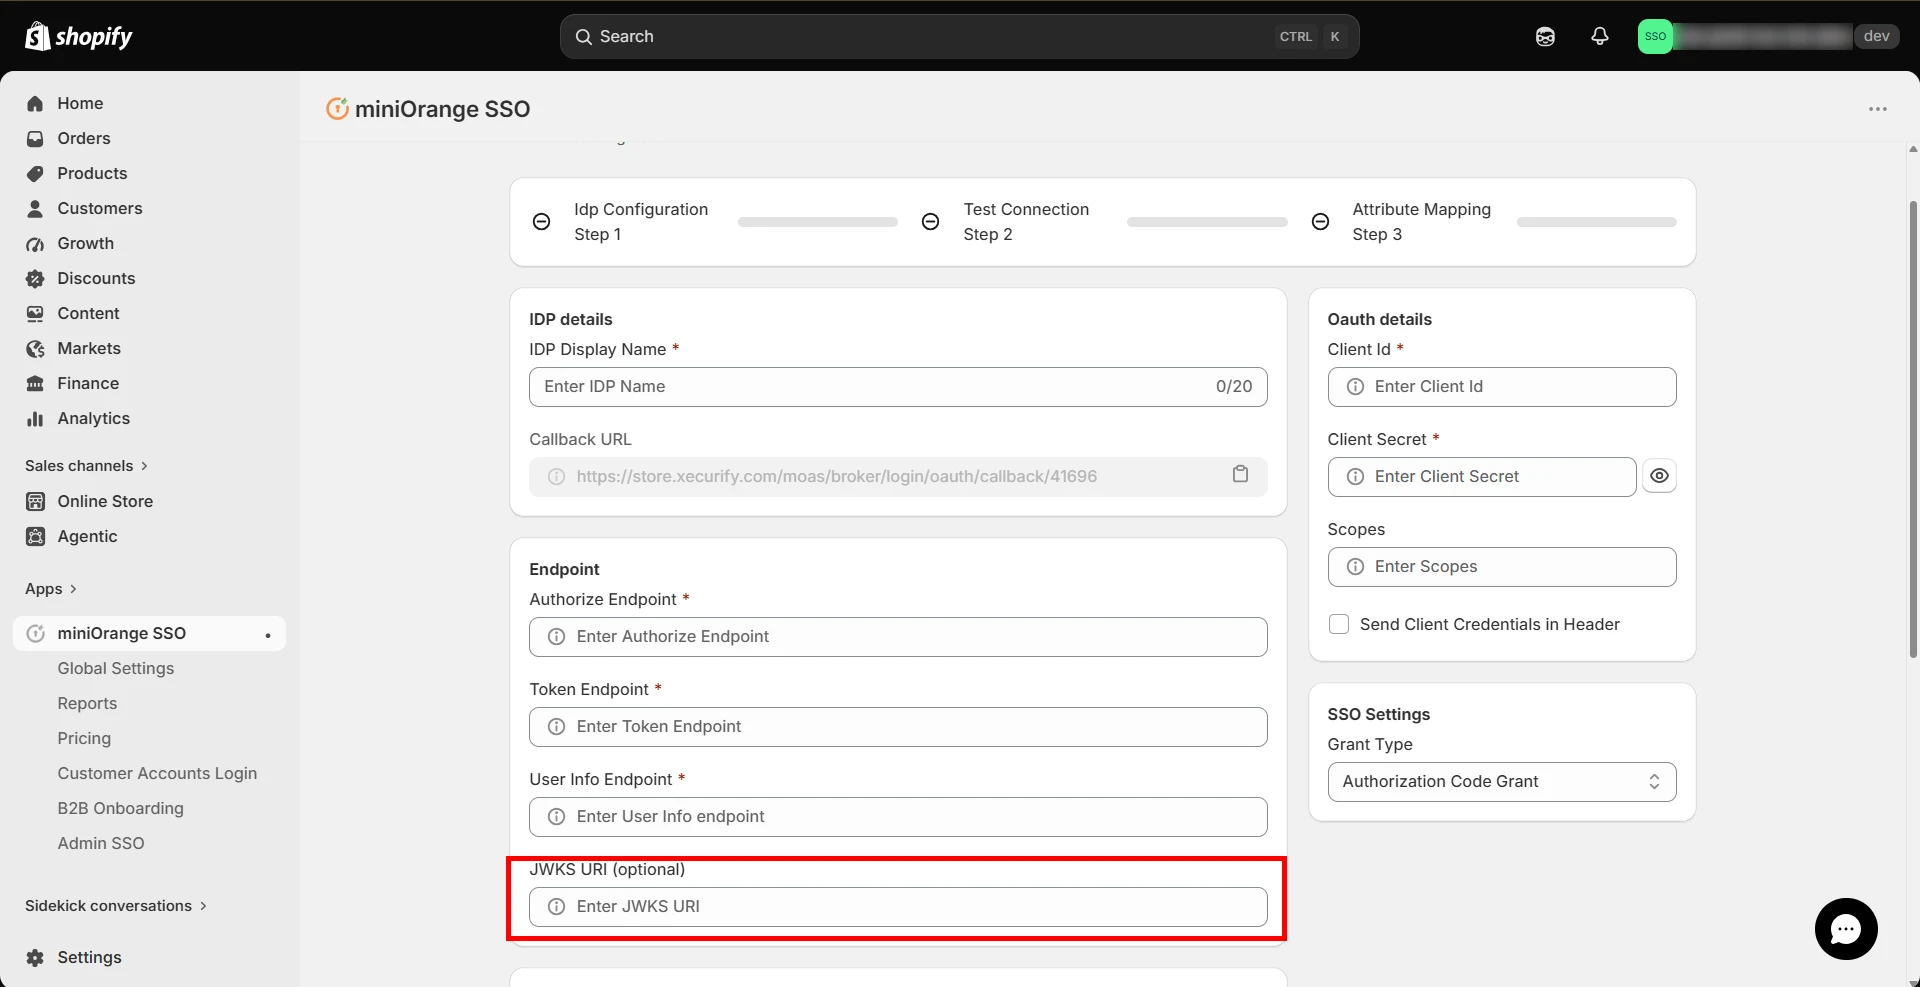Screen dimensions: 1920x987
Task: Open the Idp Configuration Step 1 tab
Action: pos(640,222)
